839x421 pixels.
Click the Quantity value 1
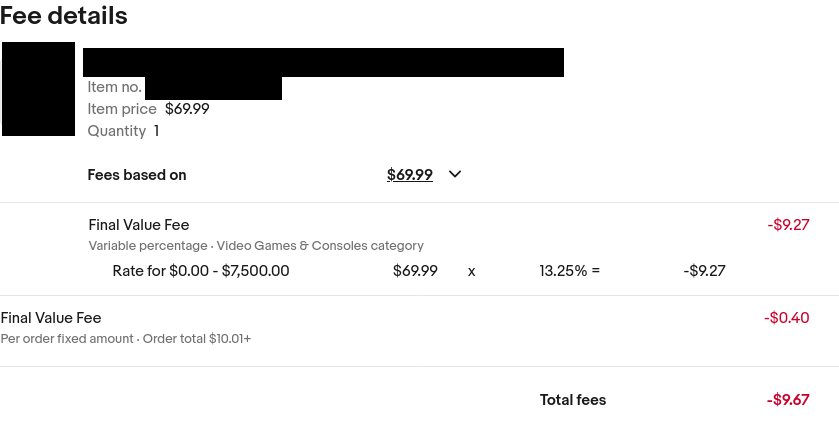coord(156,131)
